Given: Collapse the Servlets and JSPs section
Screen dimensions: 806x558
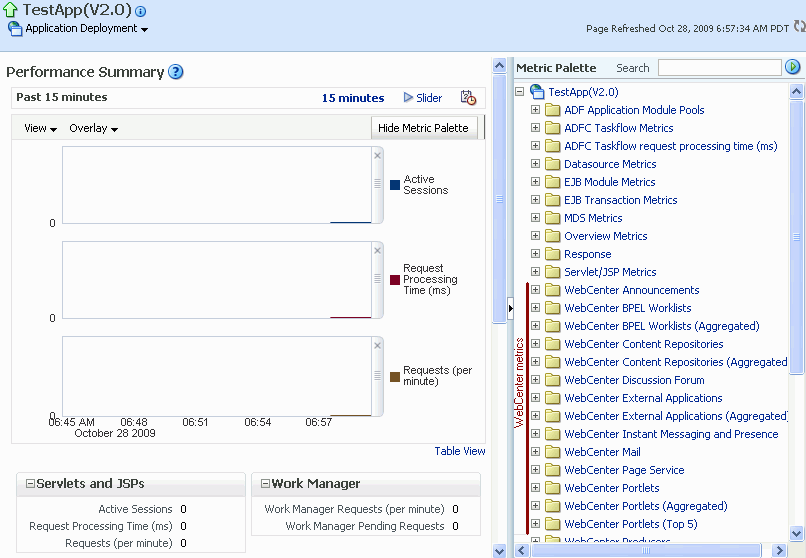Looking at the screenshot, I should click(30, 483).
